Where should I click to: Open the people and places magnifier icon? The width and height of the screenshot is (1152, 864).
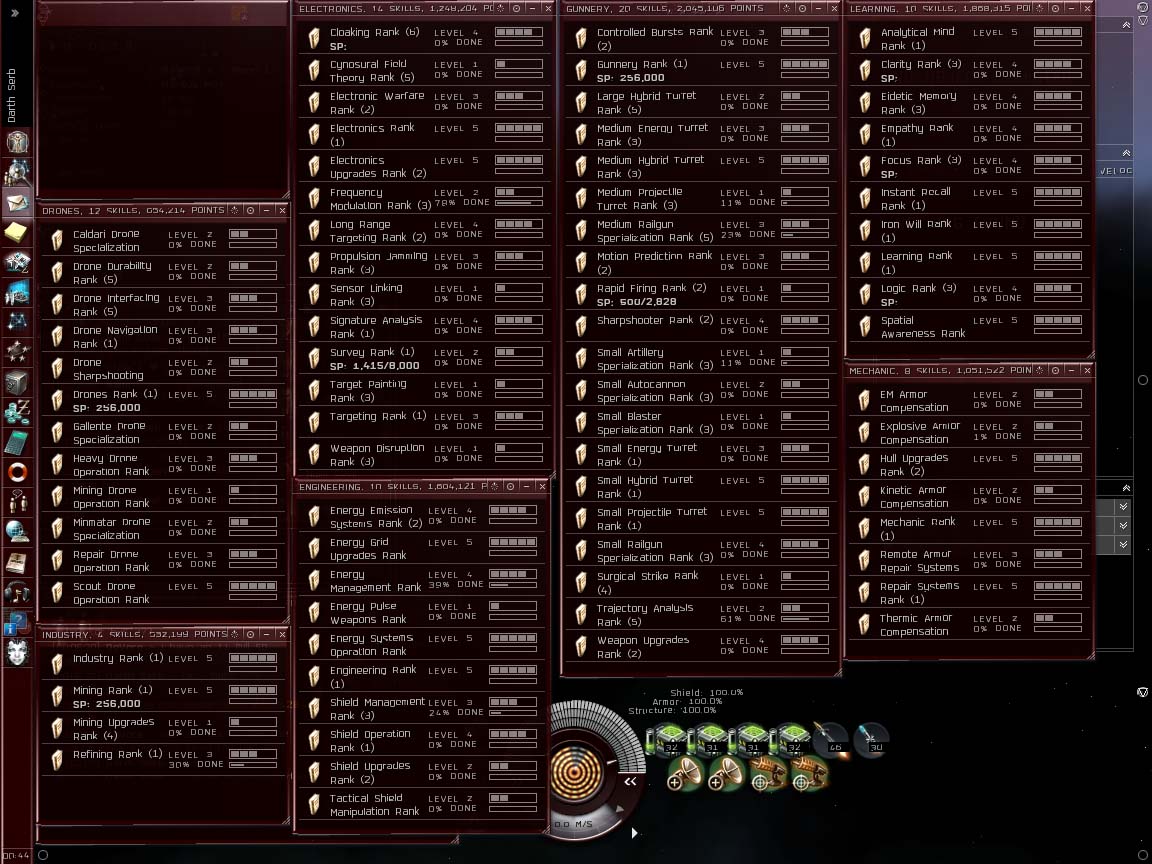17,172
